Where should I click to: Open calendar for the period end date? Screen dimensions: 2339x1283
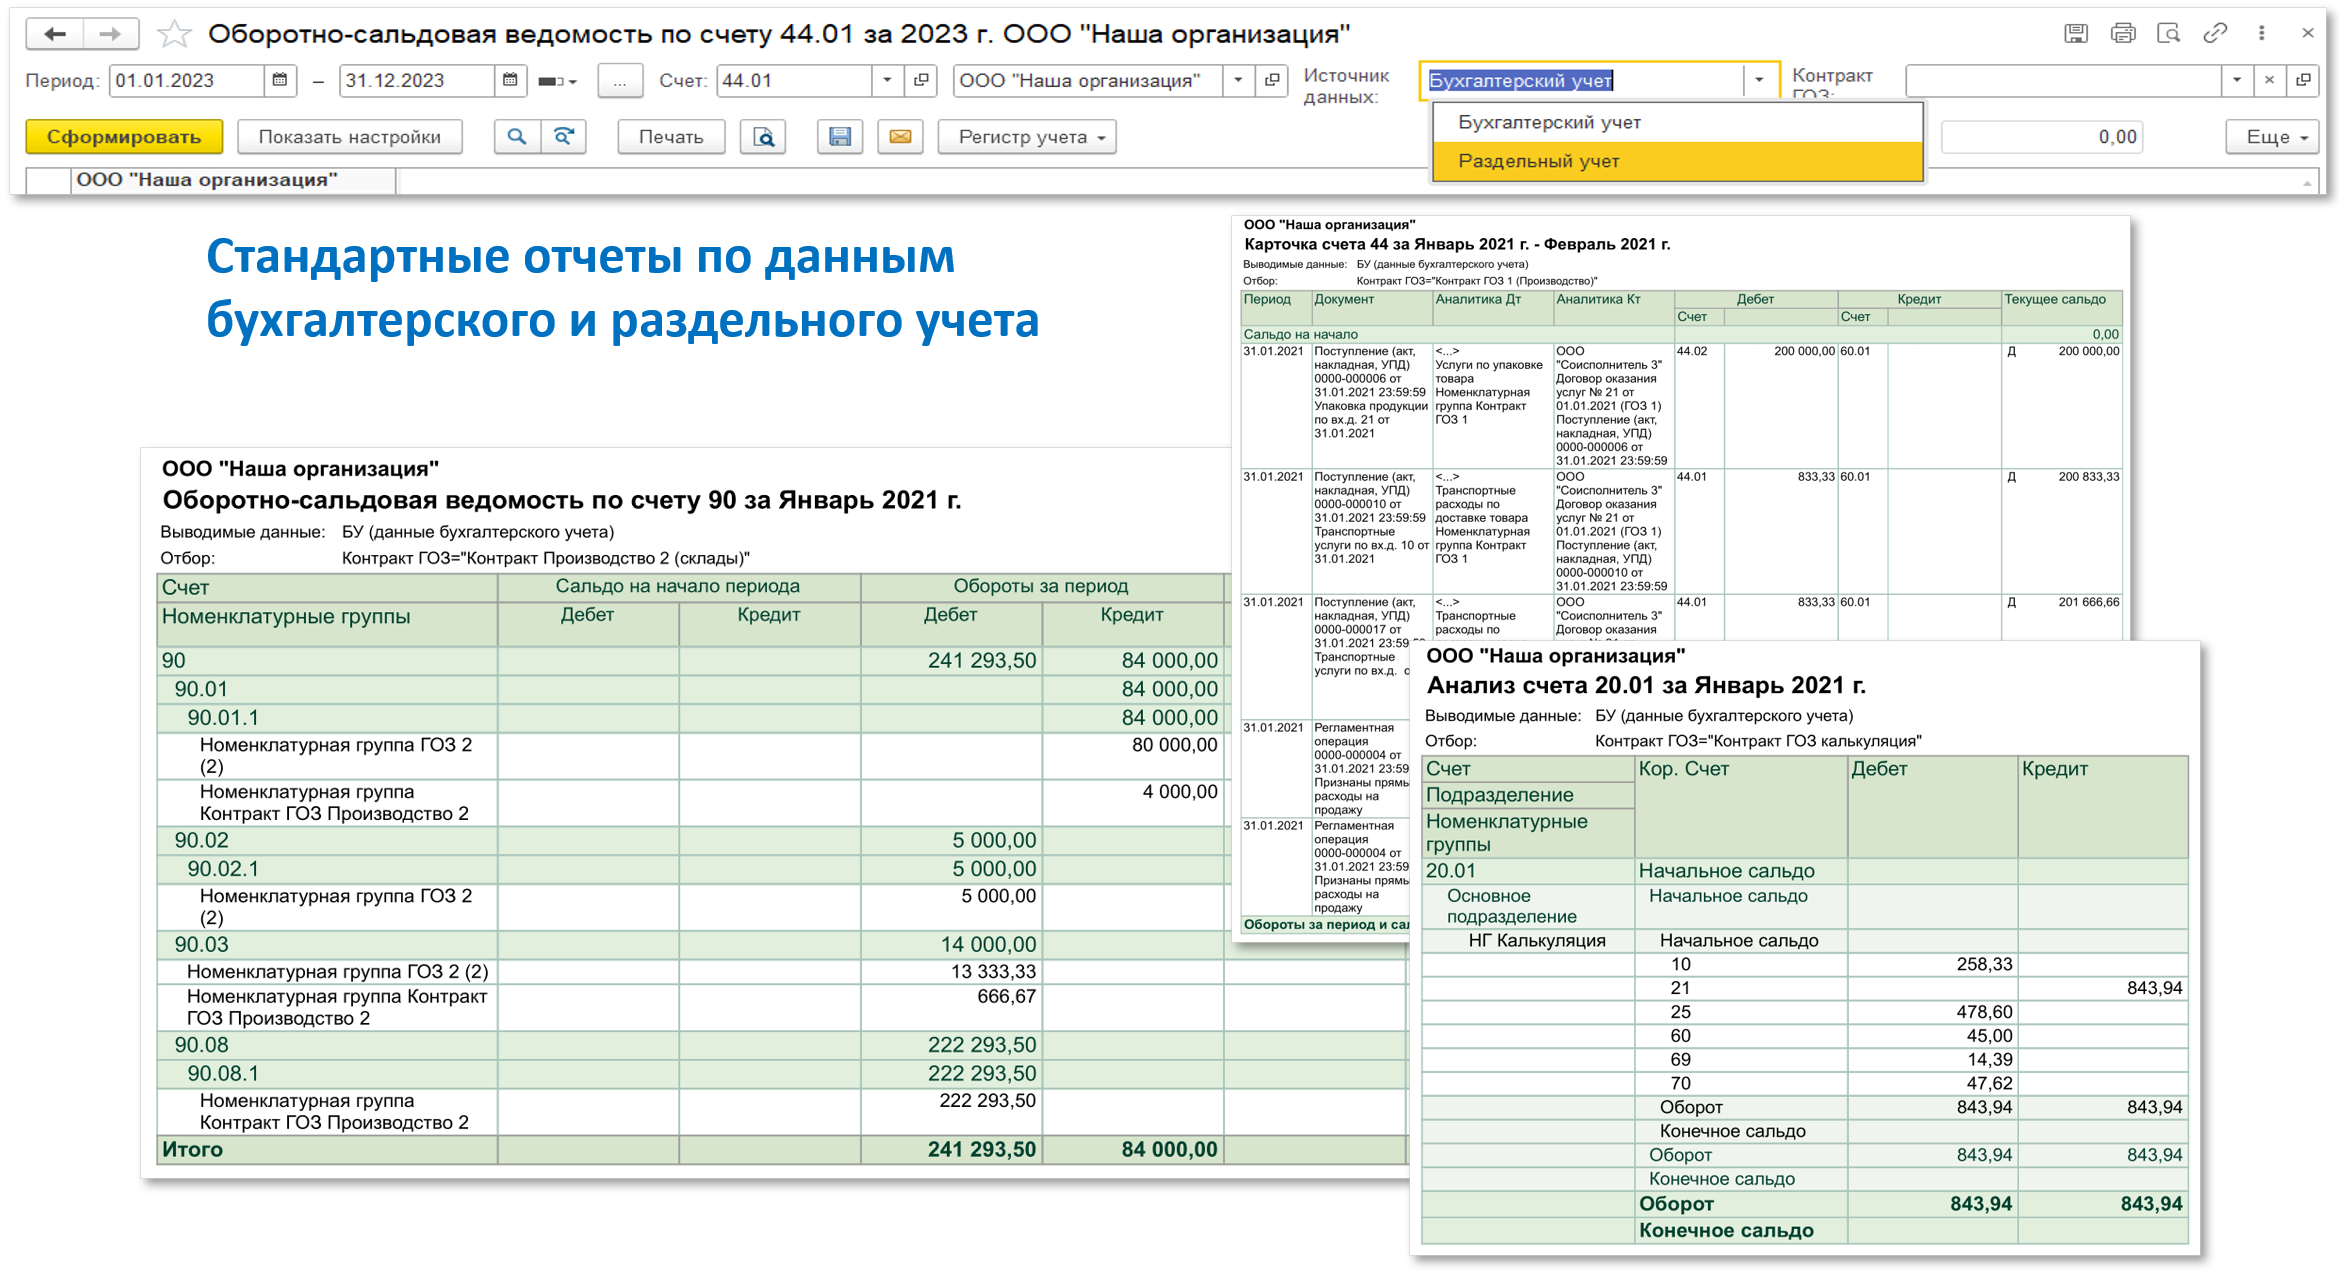510,80
